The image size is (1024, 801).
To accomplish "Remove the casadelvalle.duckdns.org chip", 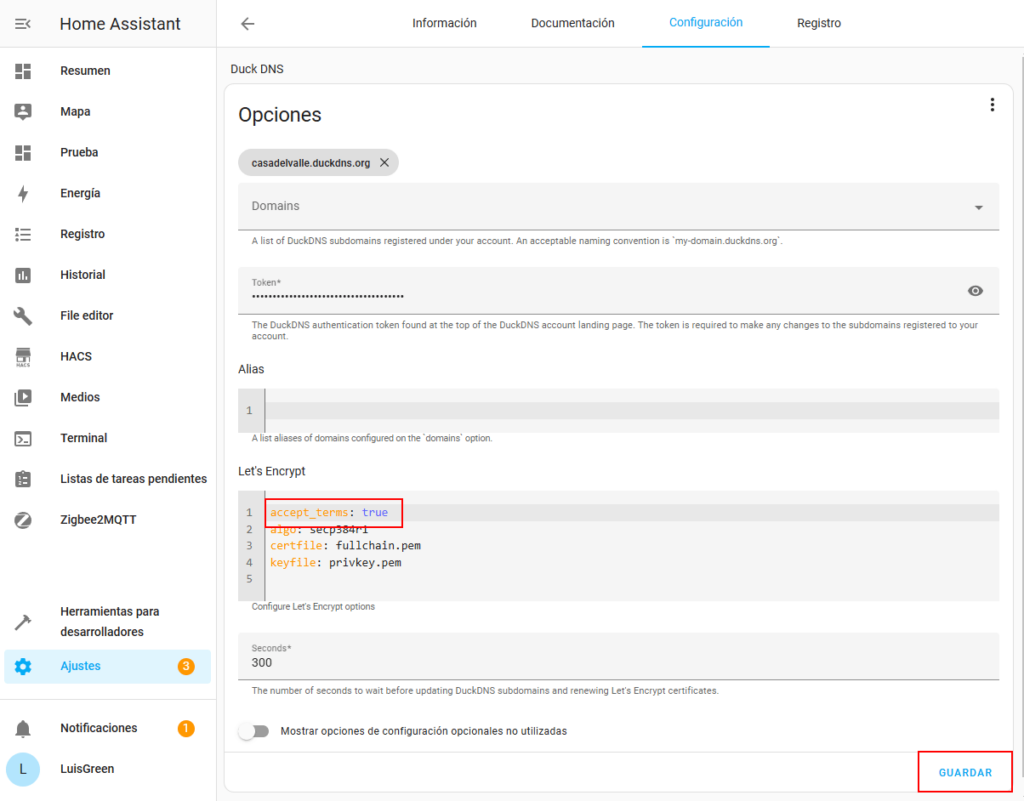I will click(x=384, y=163).
